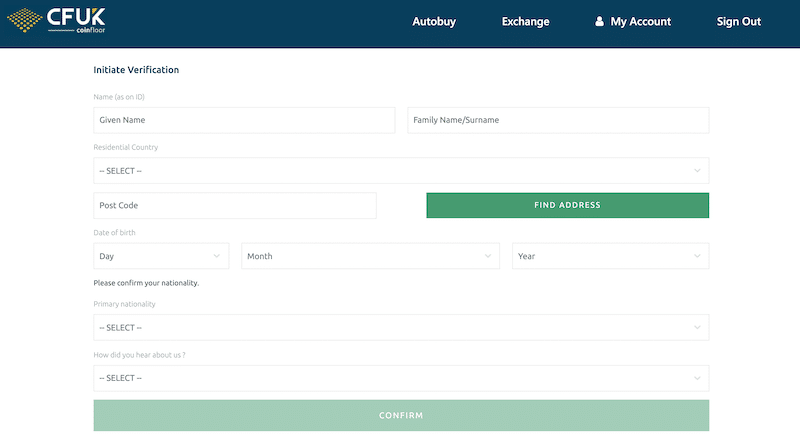Image resolution: width=800 pixels, height=447 pixels.
Task: Click the Confirm button
Action: click(401, 415)
